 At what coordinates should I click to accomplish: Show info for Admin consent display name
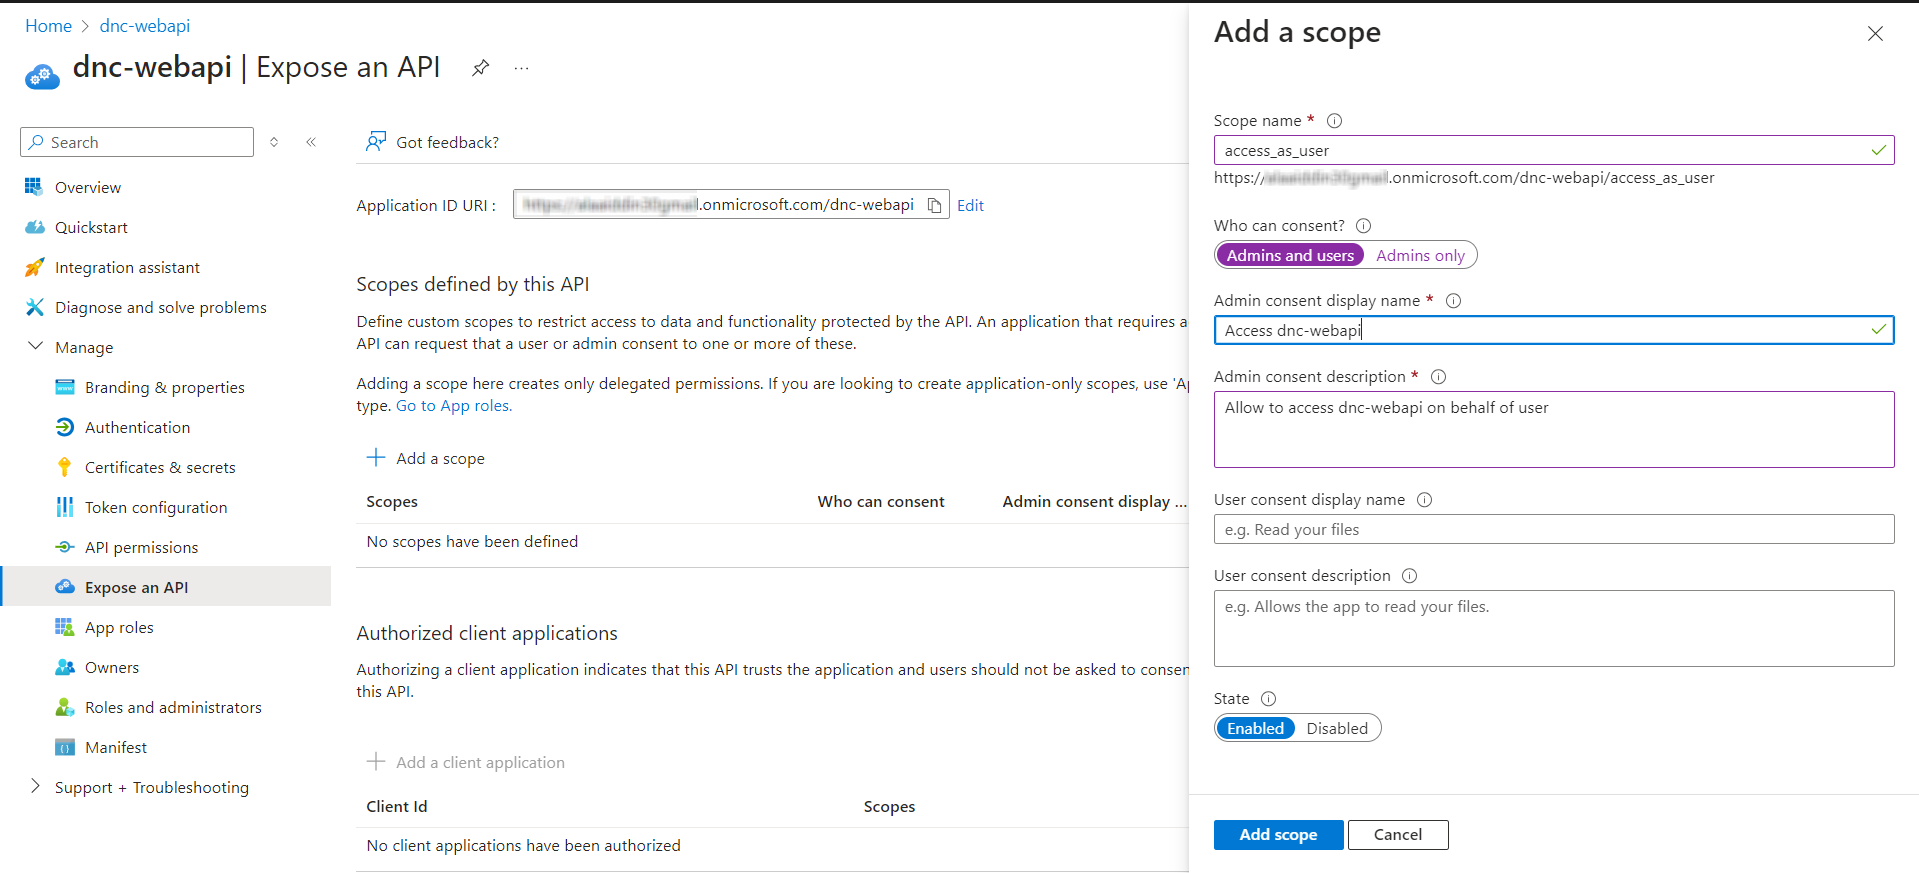tap(1453, 300)
